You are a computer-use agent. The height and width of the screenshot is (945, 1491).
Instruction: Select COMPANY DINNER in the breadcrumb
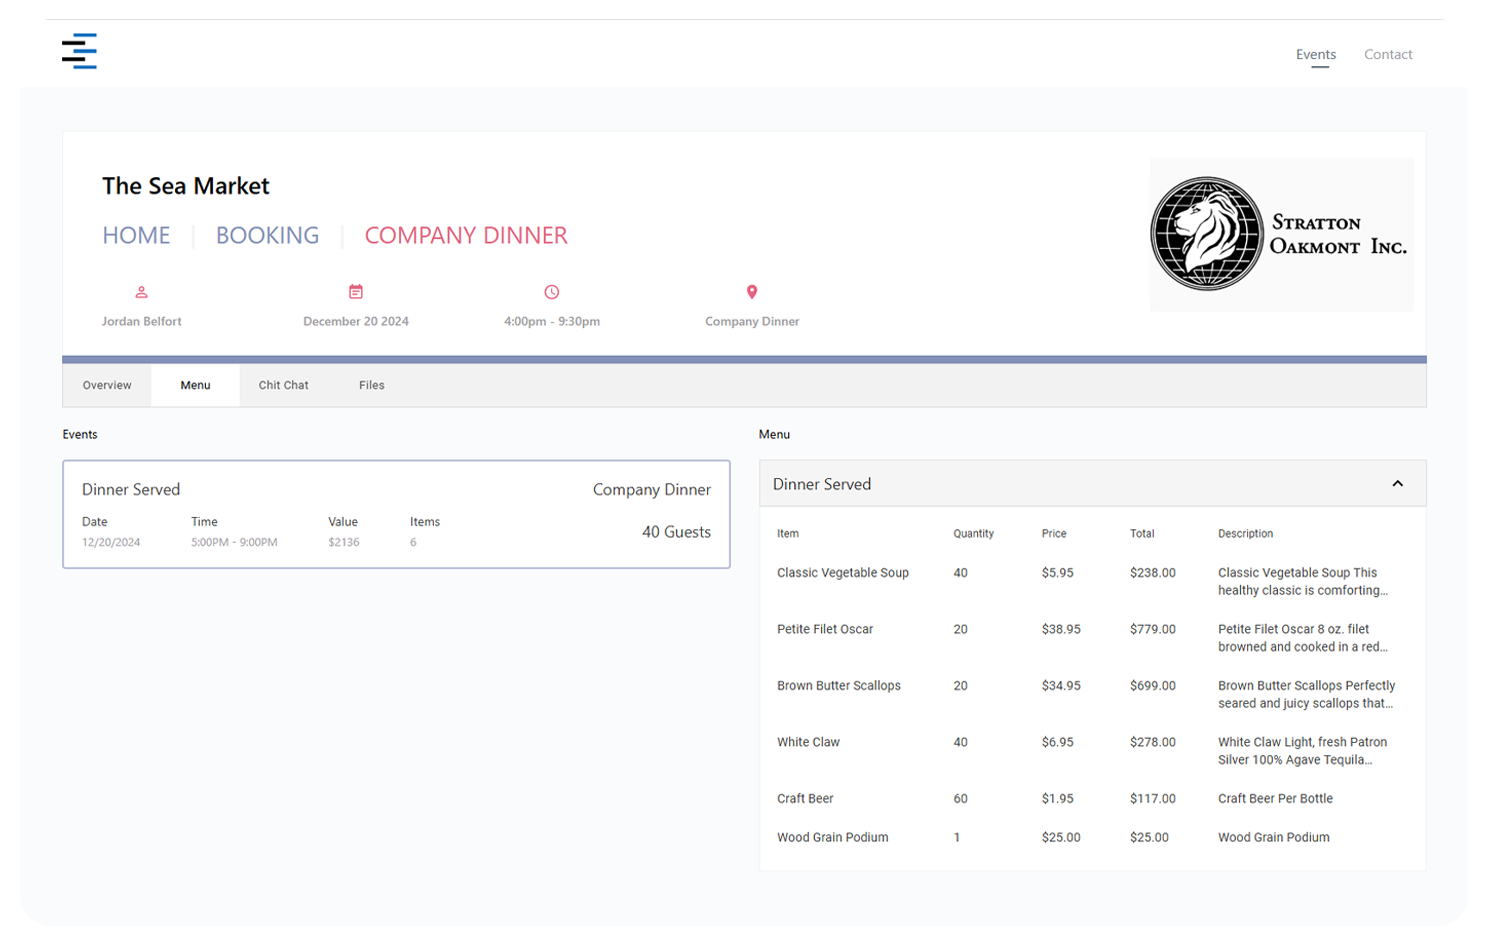click(x=466, y=235)
